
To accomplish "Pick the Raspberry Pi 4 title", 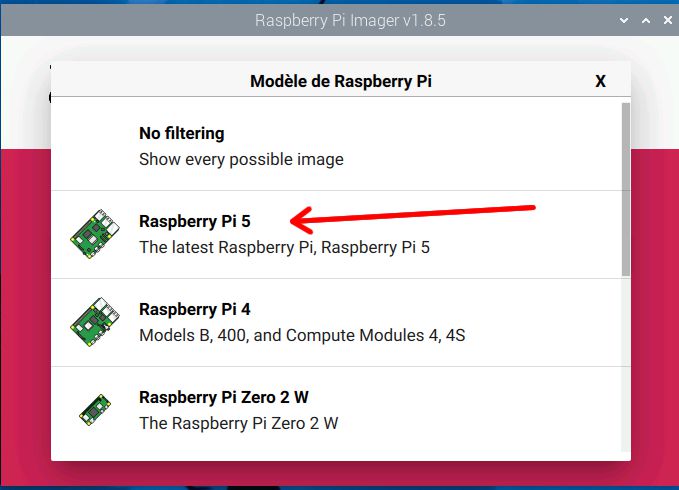I will pos(195,309).
